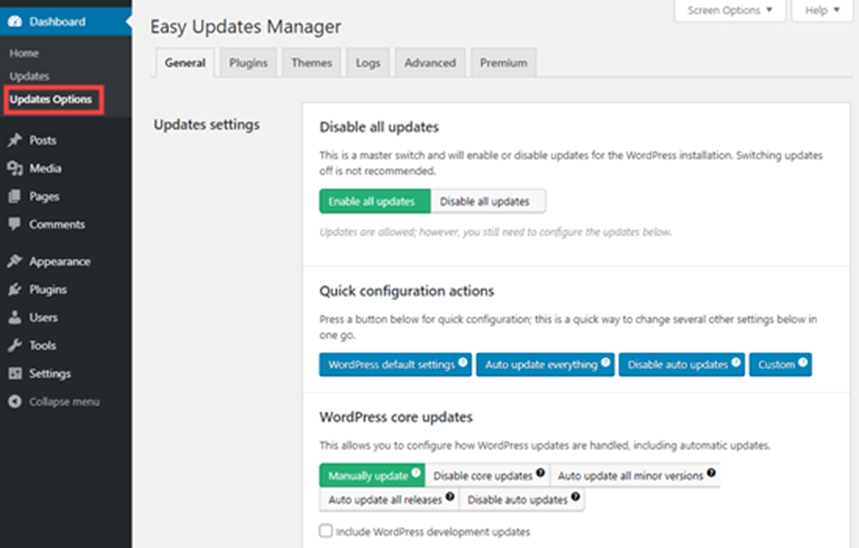The width and height of the screenshot is (859, 548).
Task: Open the Users menu
Action: [66, 317]
